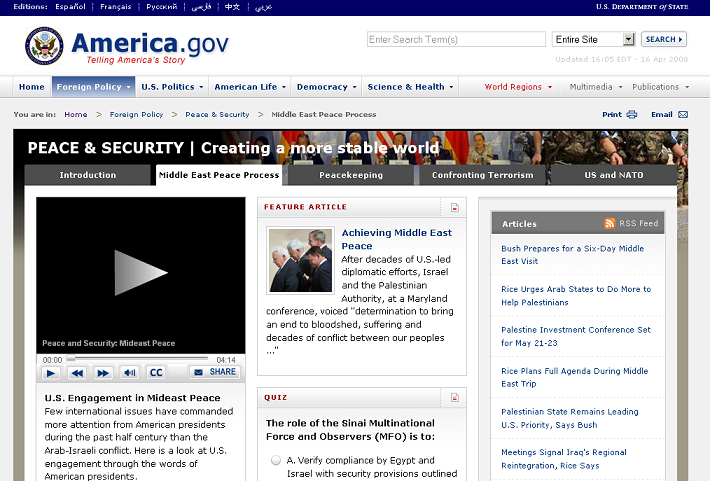Click the Department of State seal logo
Screen dimensions: 710x481
pyautogui.click(x=44, y=46)
